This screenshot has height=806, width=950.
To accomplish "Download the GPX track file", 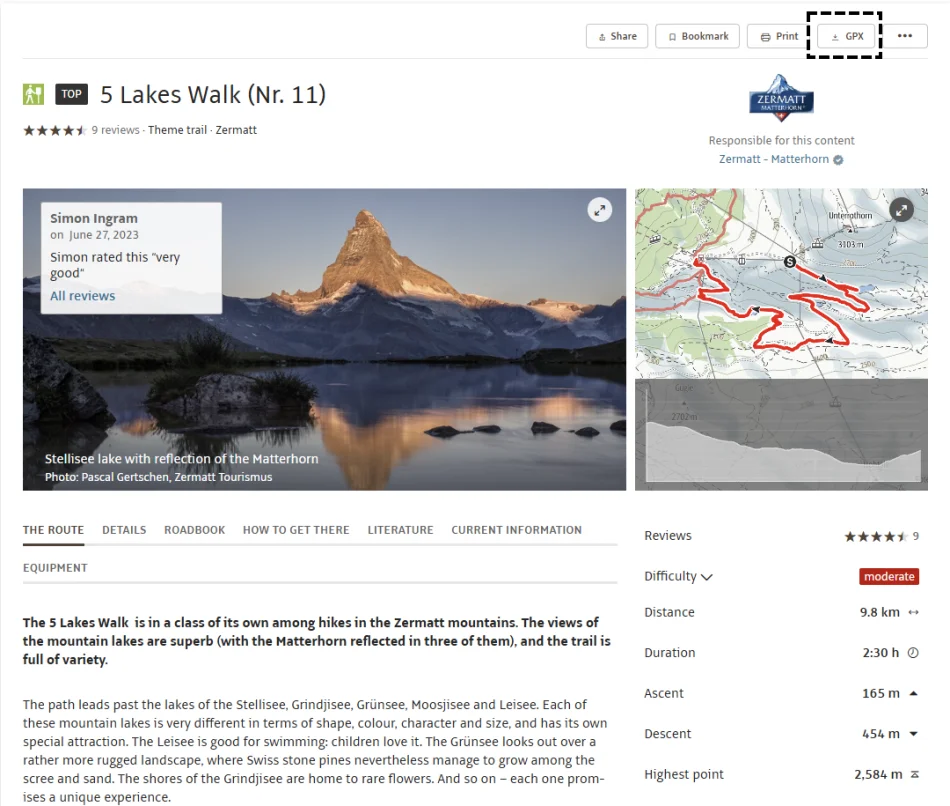I will coord(846,36).
